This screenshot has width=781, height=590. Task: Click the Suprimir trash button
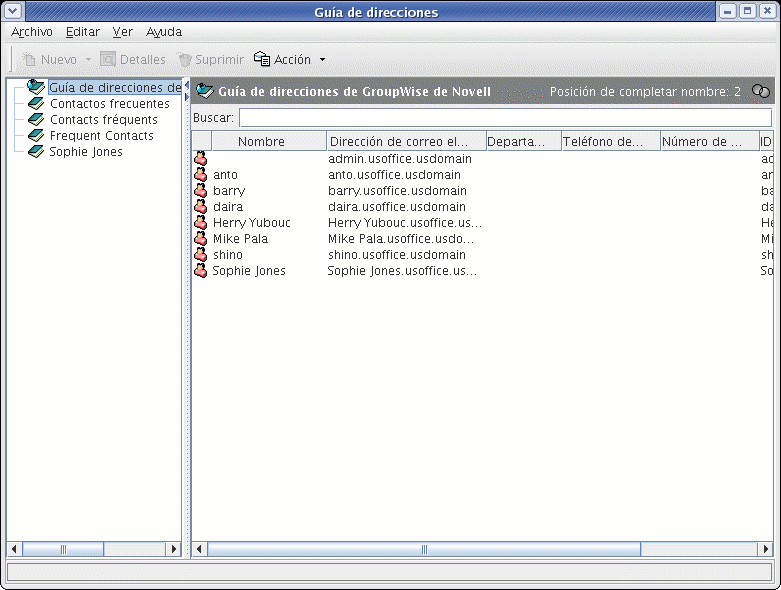click(211, 59)
